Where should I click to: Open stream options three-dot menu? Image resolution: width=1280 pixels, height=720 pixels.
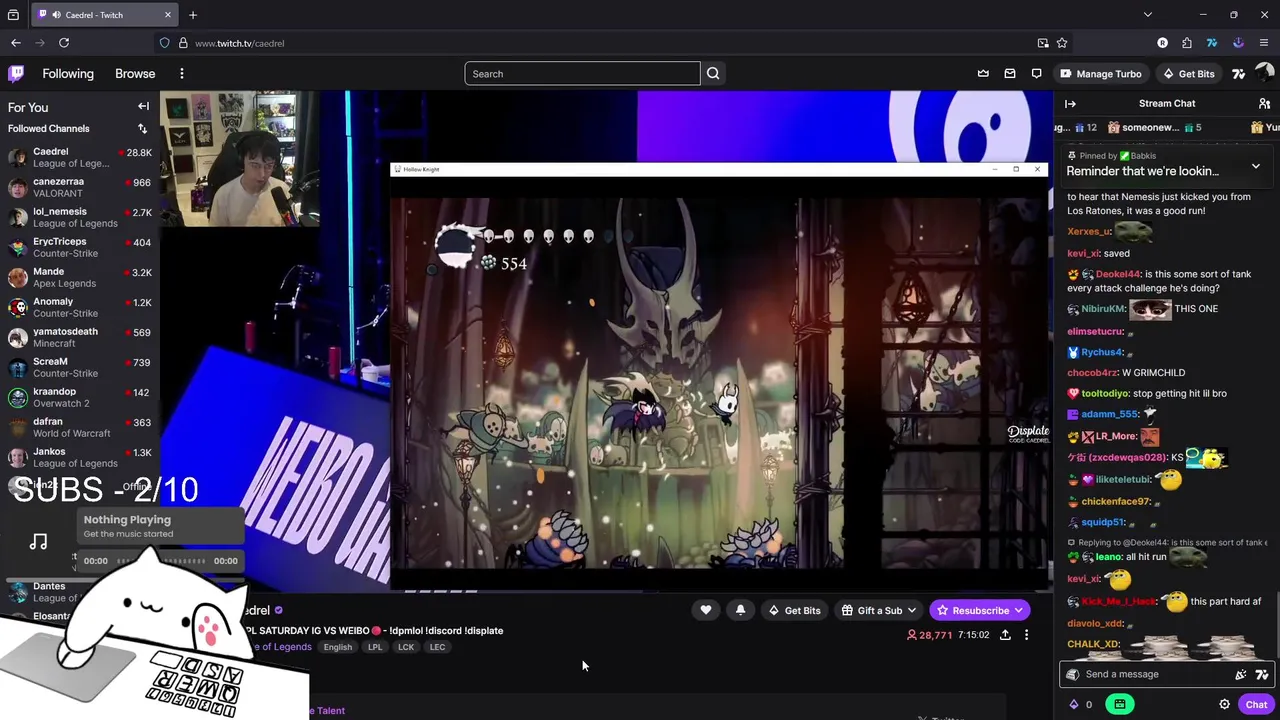[x=1026, y=635]
